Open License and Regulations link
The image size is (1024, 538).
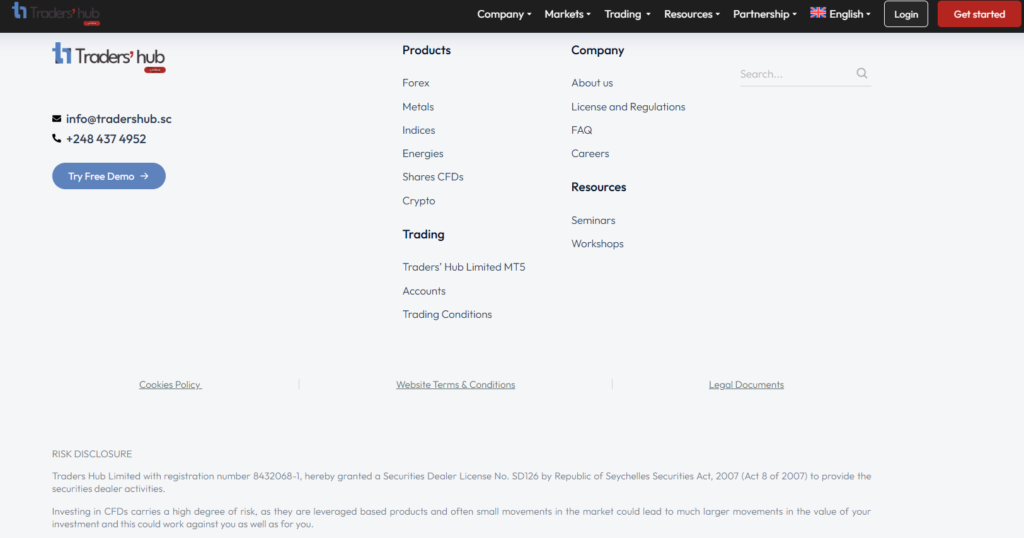click(x=628, y=106)
